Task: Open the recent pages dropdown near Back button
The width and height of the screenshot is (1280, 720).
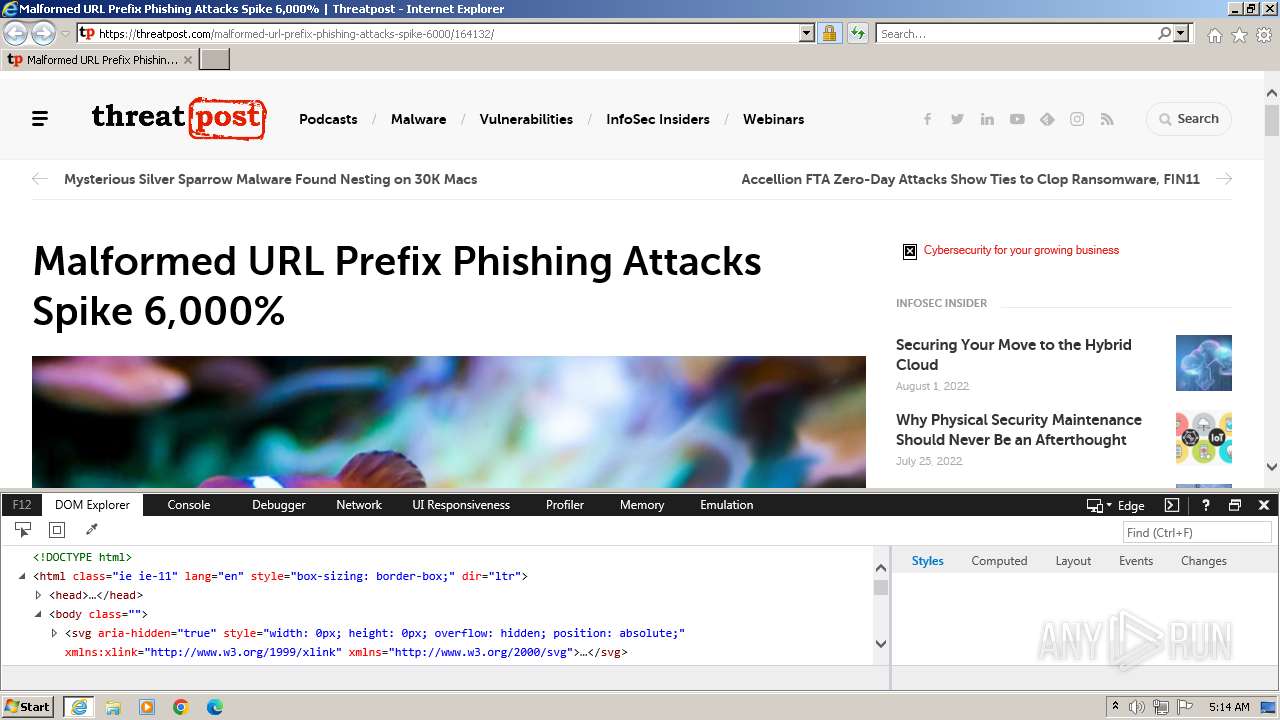Action: coord(65,33)
